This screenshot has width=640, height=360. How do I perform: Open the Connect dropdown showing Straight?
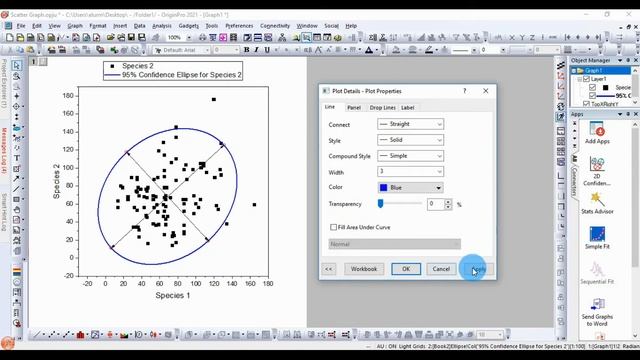[x=411, y=124]
